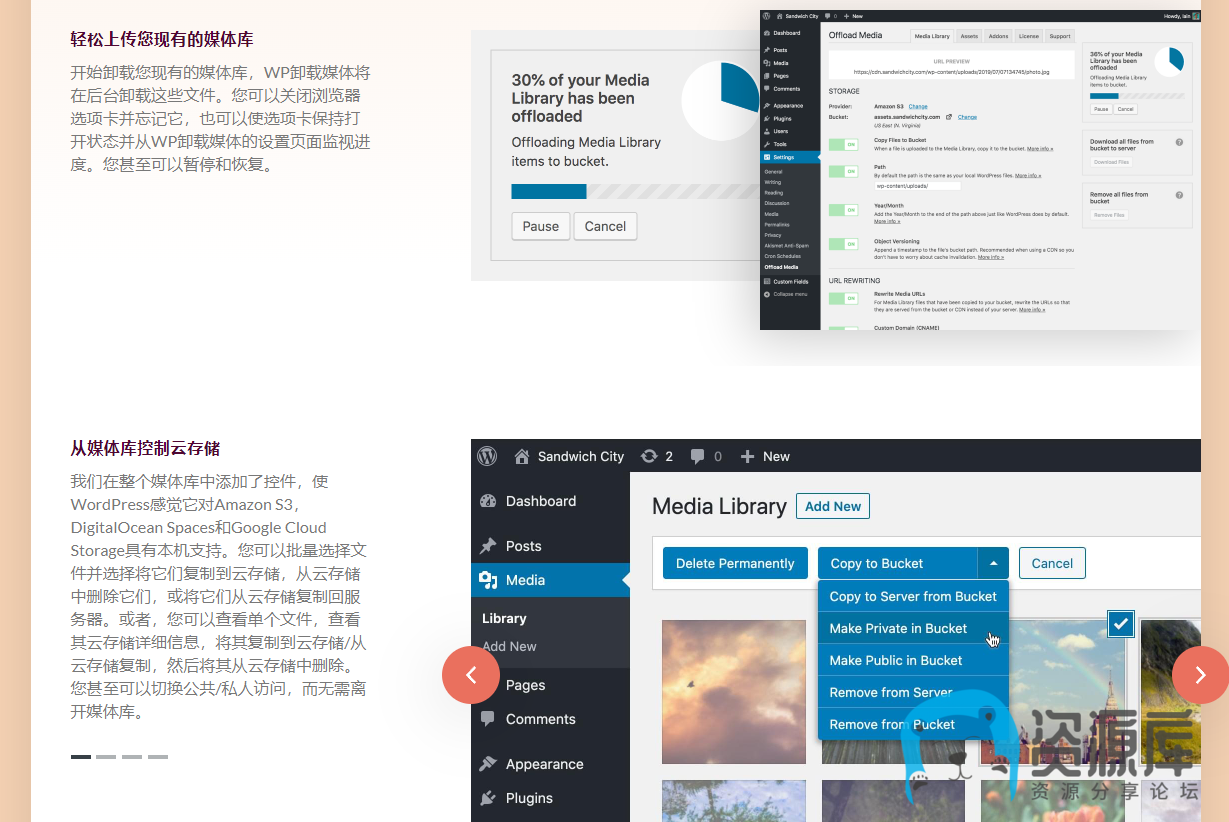The height and width of the screenshot is (822, 1229).
Task: Click the WordPress logo icon in admin bar
Action: point(487,456)
